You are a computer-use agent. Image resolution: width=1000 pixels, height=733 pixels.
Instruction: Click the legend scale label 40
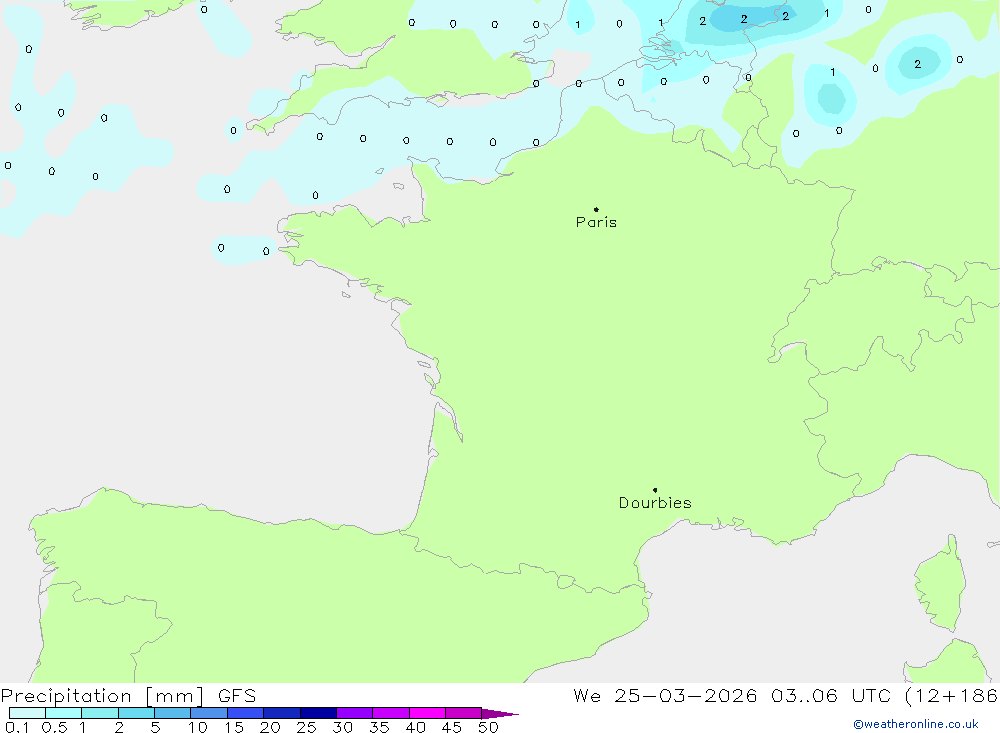415,727
